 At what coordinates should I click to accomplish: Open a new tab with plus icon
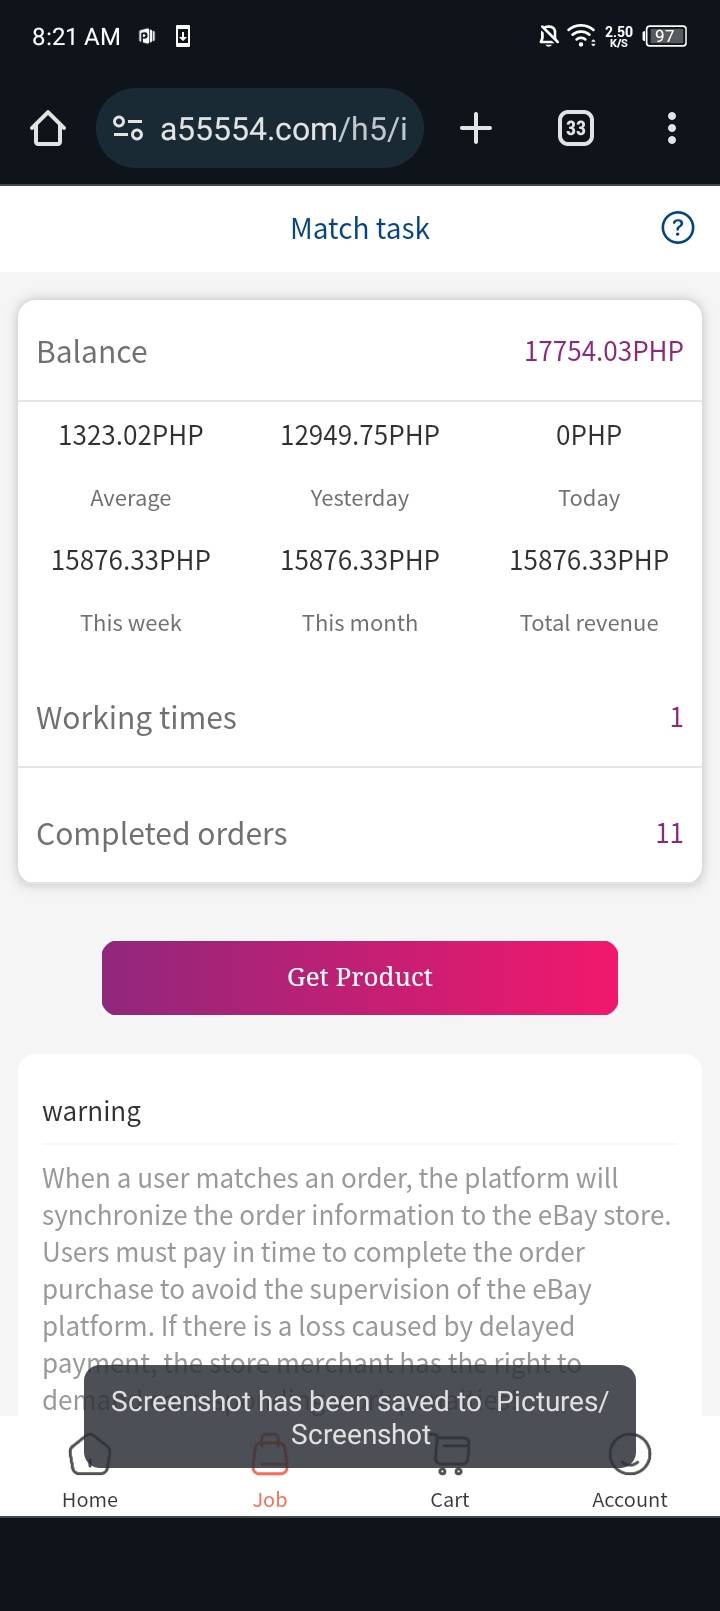click(x=476, y=129)
